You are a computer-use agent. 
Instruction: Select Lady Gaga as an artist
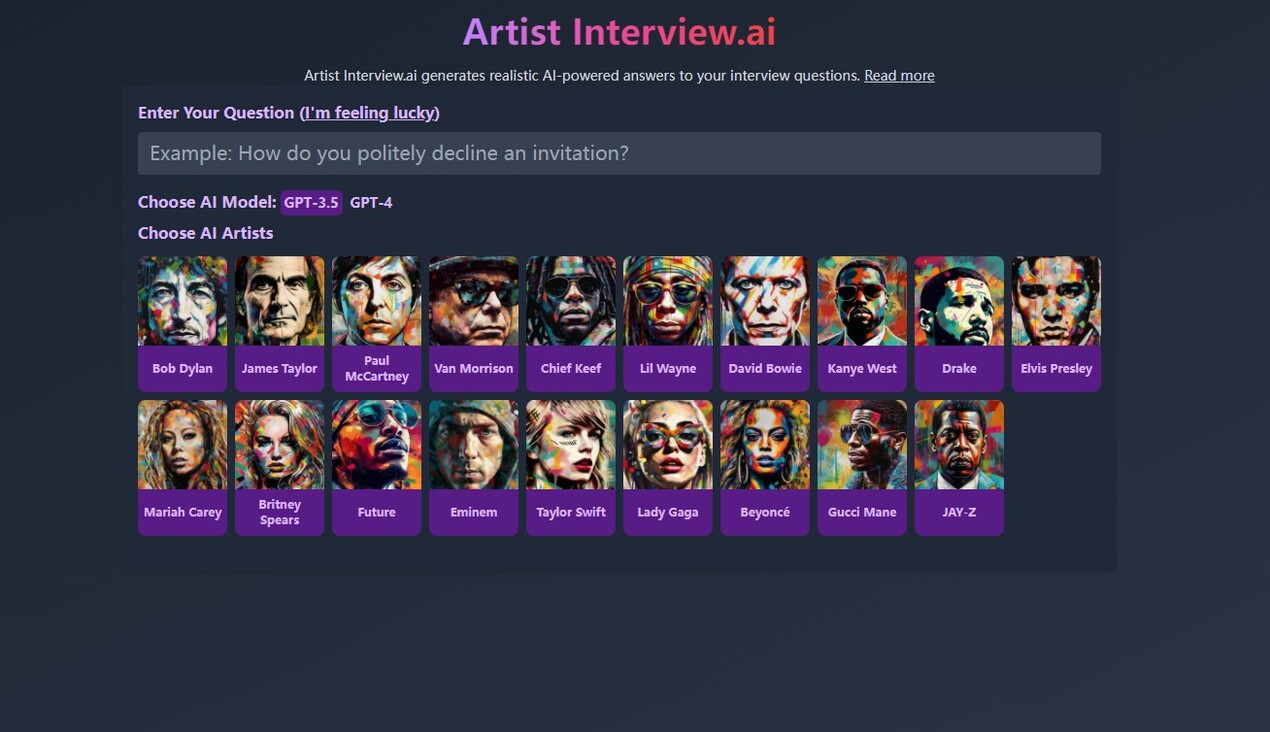(667, 444)
